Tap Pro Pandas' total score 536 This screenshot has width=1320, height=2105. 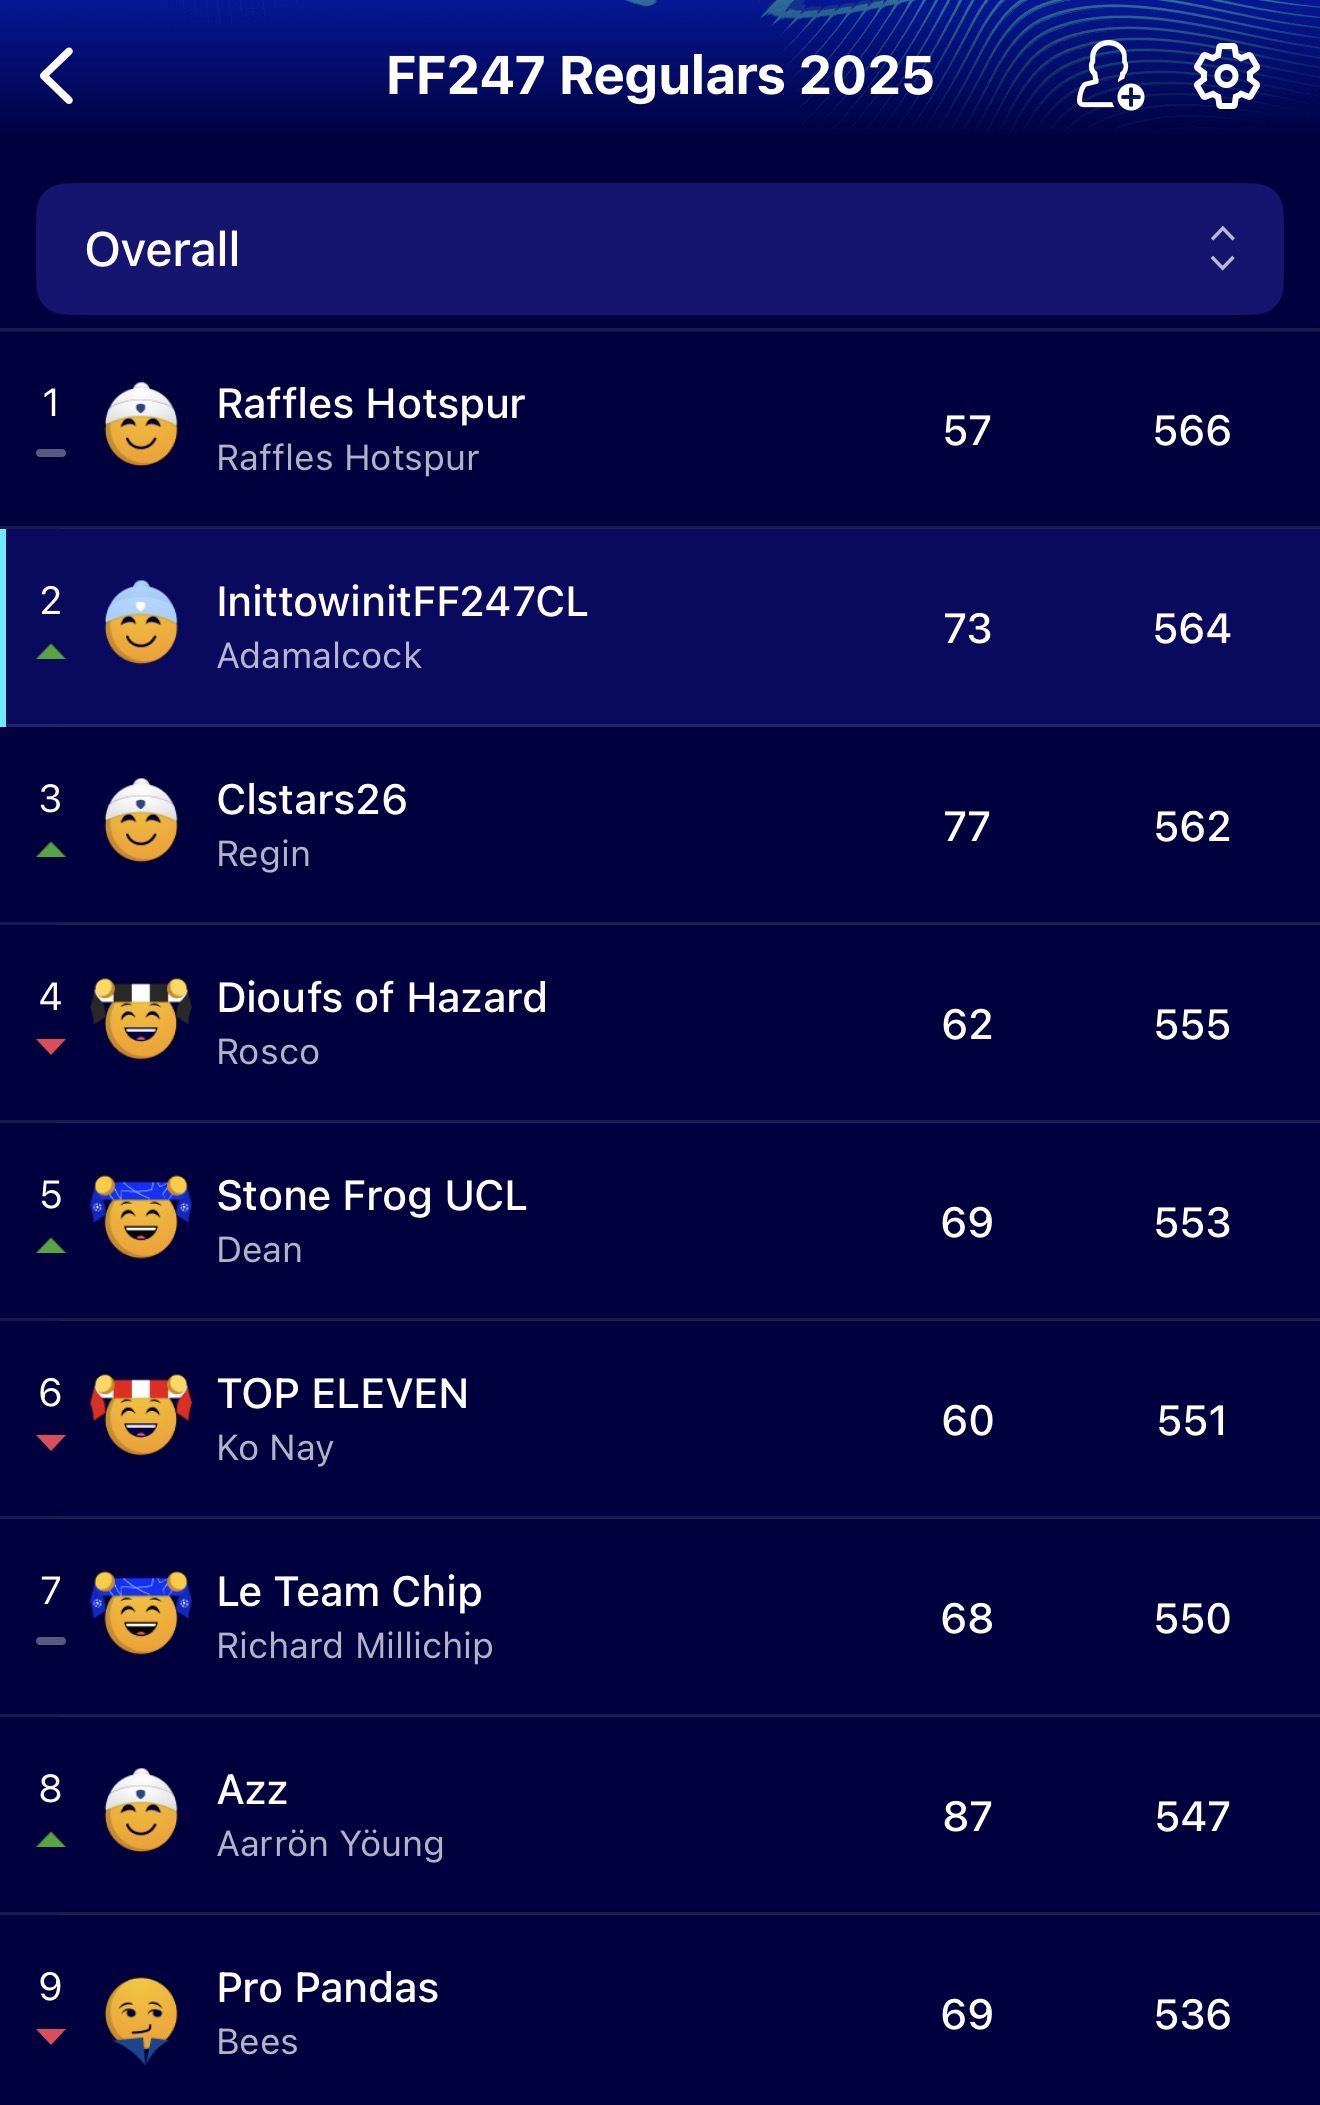pyautogui.click(x=1191, y=2015)
